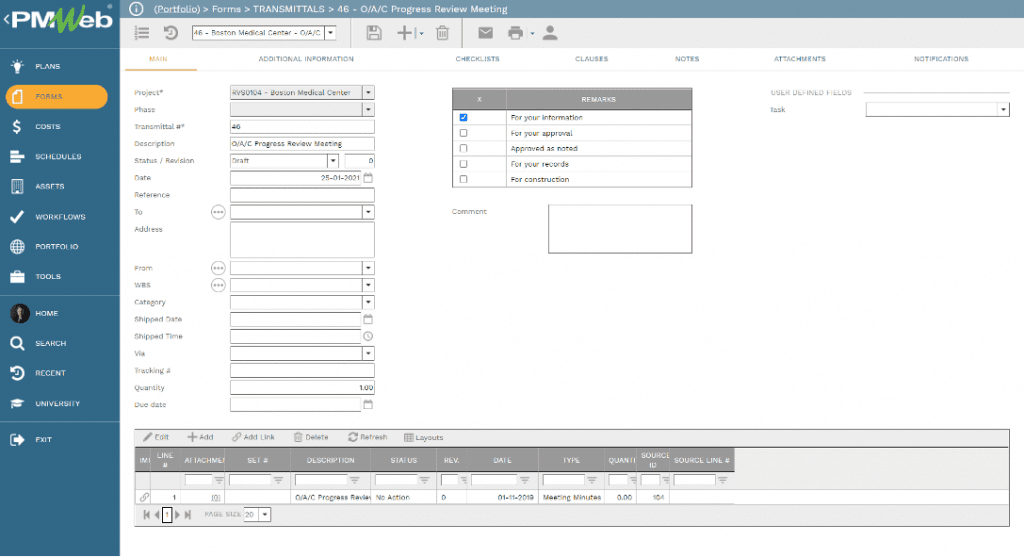Open Layouts in the grid toolbar
The image size is (1024, 557).
(x=423, y=438)
